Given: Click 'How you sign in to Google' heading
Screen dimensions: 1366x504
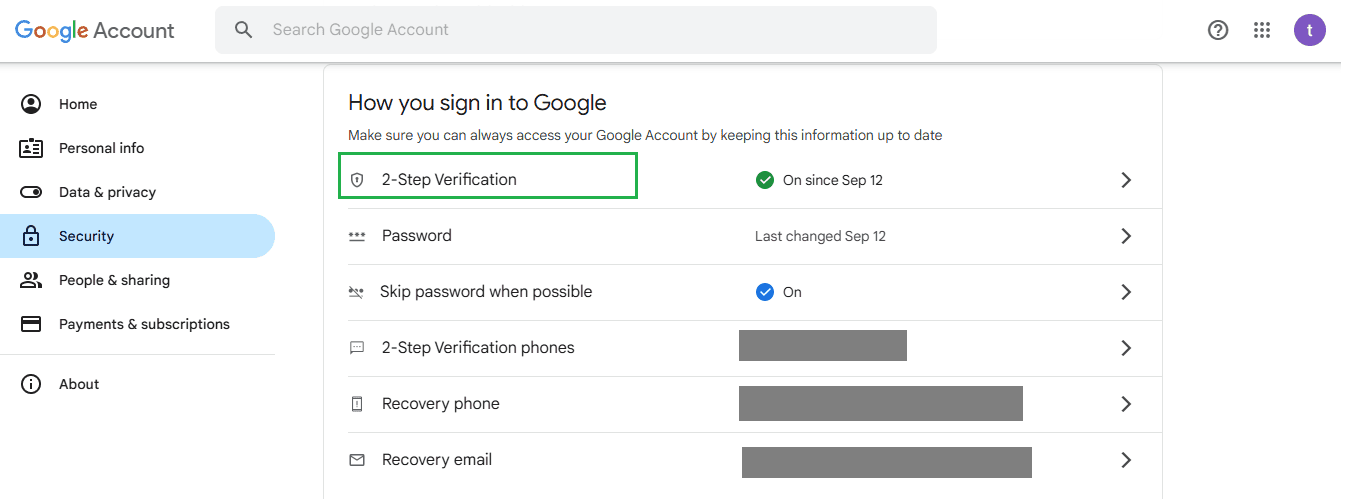Looking at the screenshot, I should 477,103.
